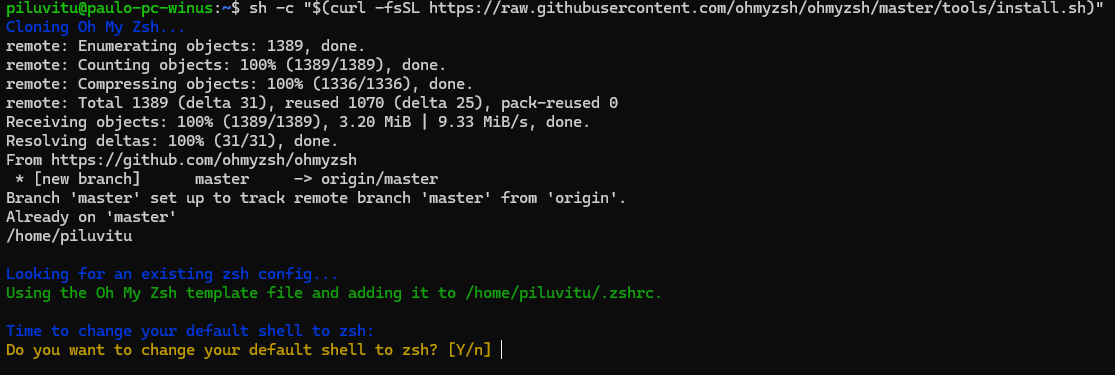Click the '[new branch]' text
The image size is (1115, 375).
[x=87, y=179]
